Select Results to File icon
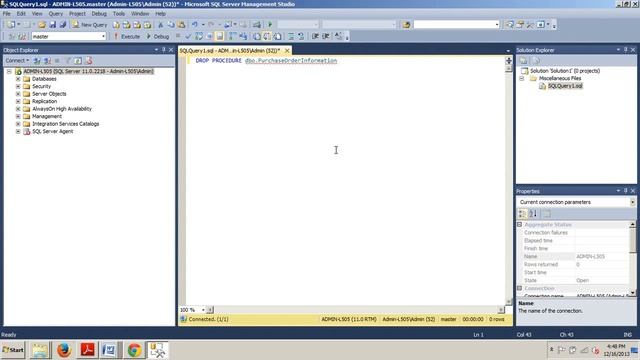Image resolution: width=640 pixels, height=360 pixels. (278, 36)
